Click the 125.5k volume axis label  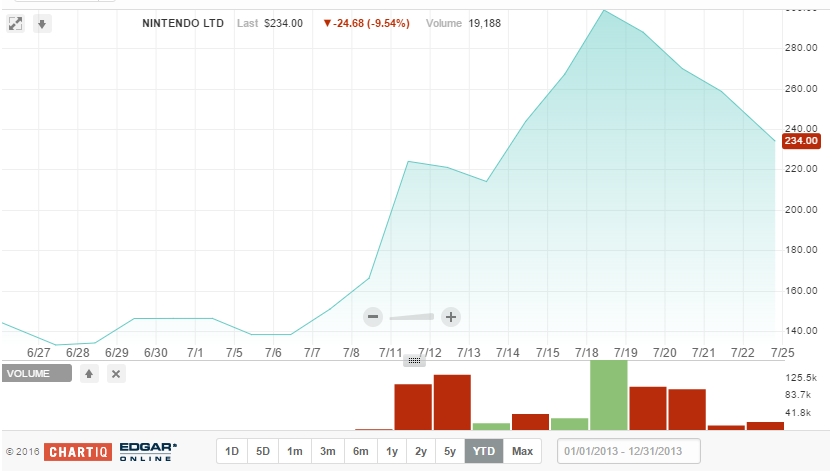801,378
